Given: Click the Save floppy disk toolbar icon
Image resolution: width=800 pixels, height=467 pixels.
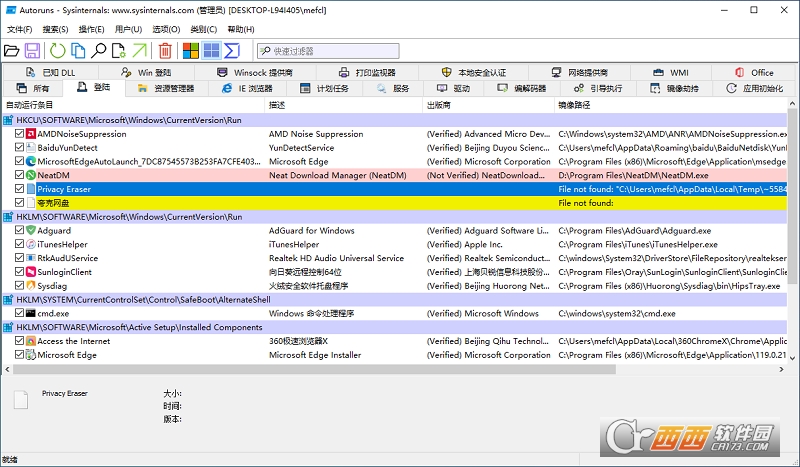Looking at the screenshot, I should (x=32, y=51).
